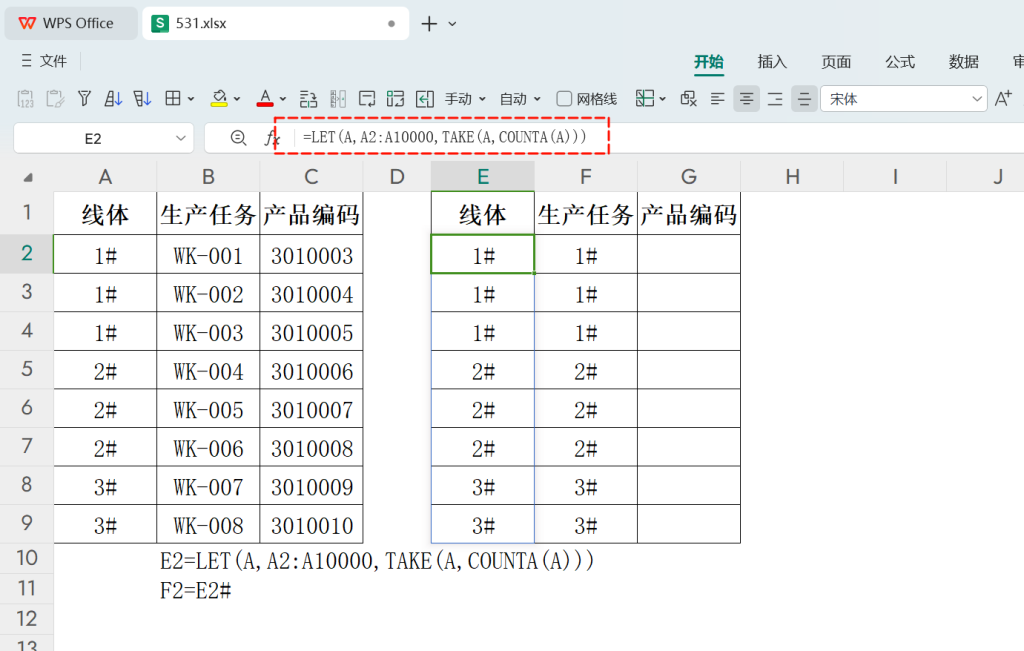Click the red font color bar
1024x651 pixels.
click(264, 104)
